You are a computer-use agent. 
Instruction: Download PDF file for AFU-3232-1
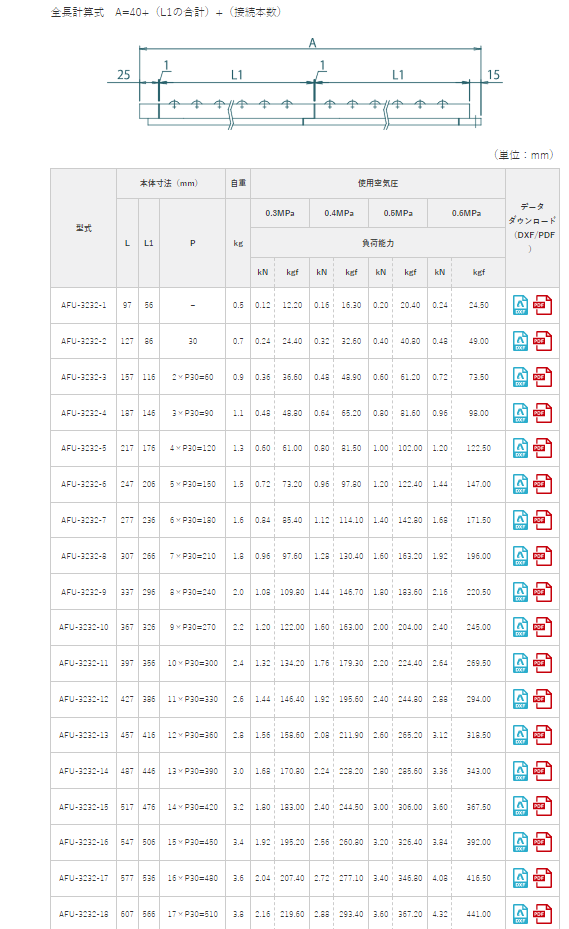[x=542, y=305]
